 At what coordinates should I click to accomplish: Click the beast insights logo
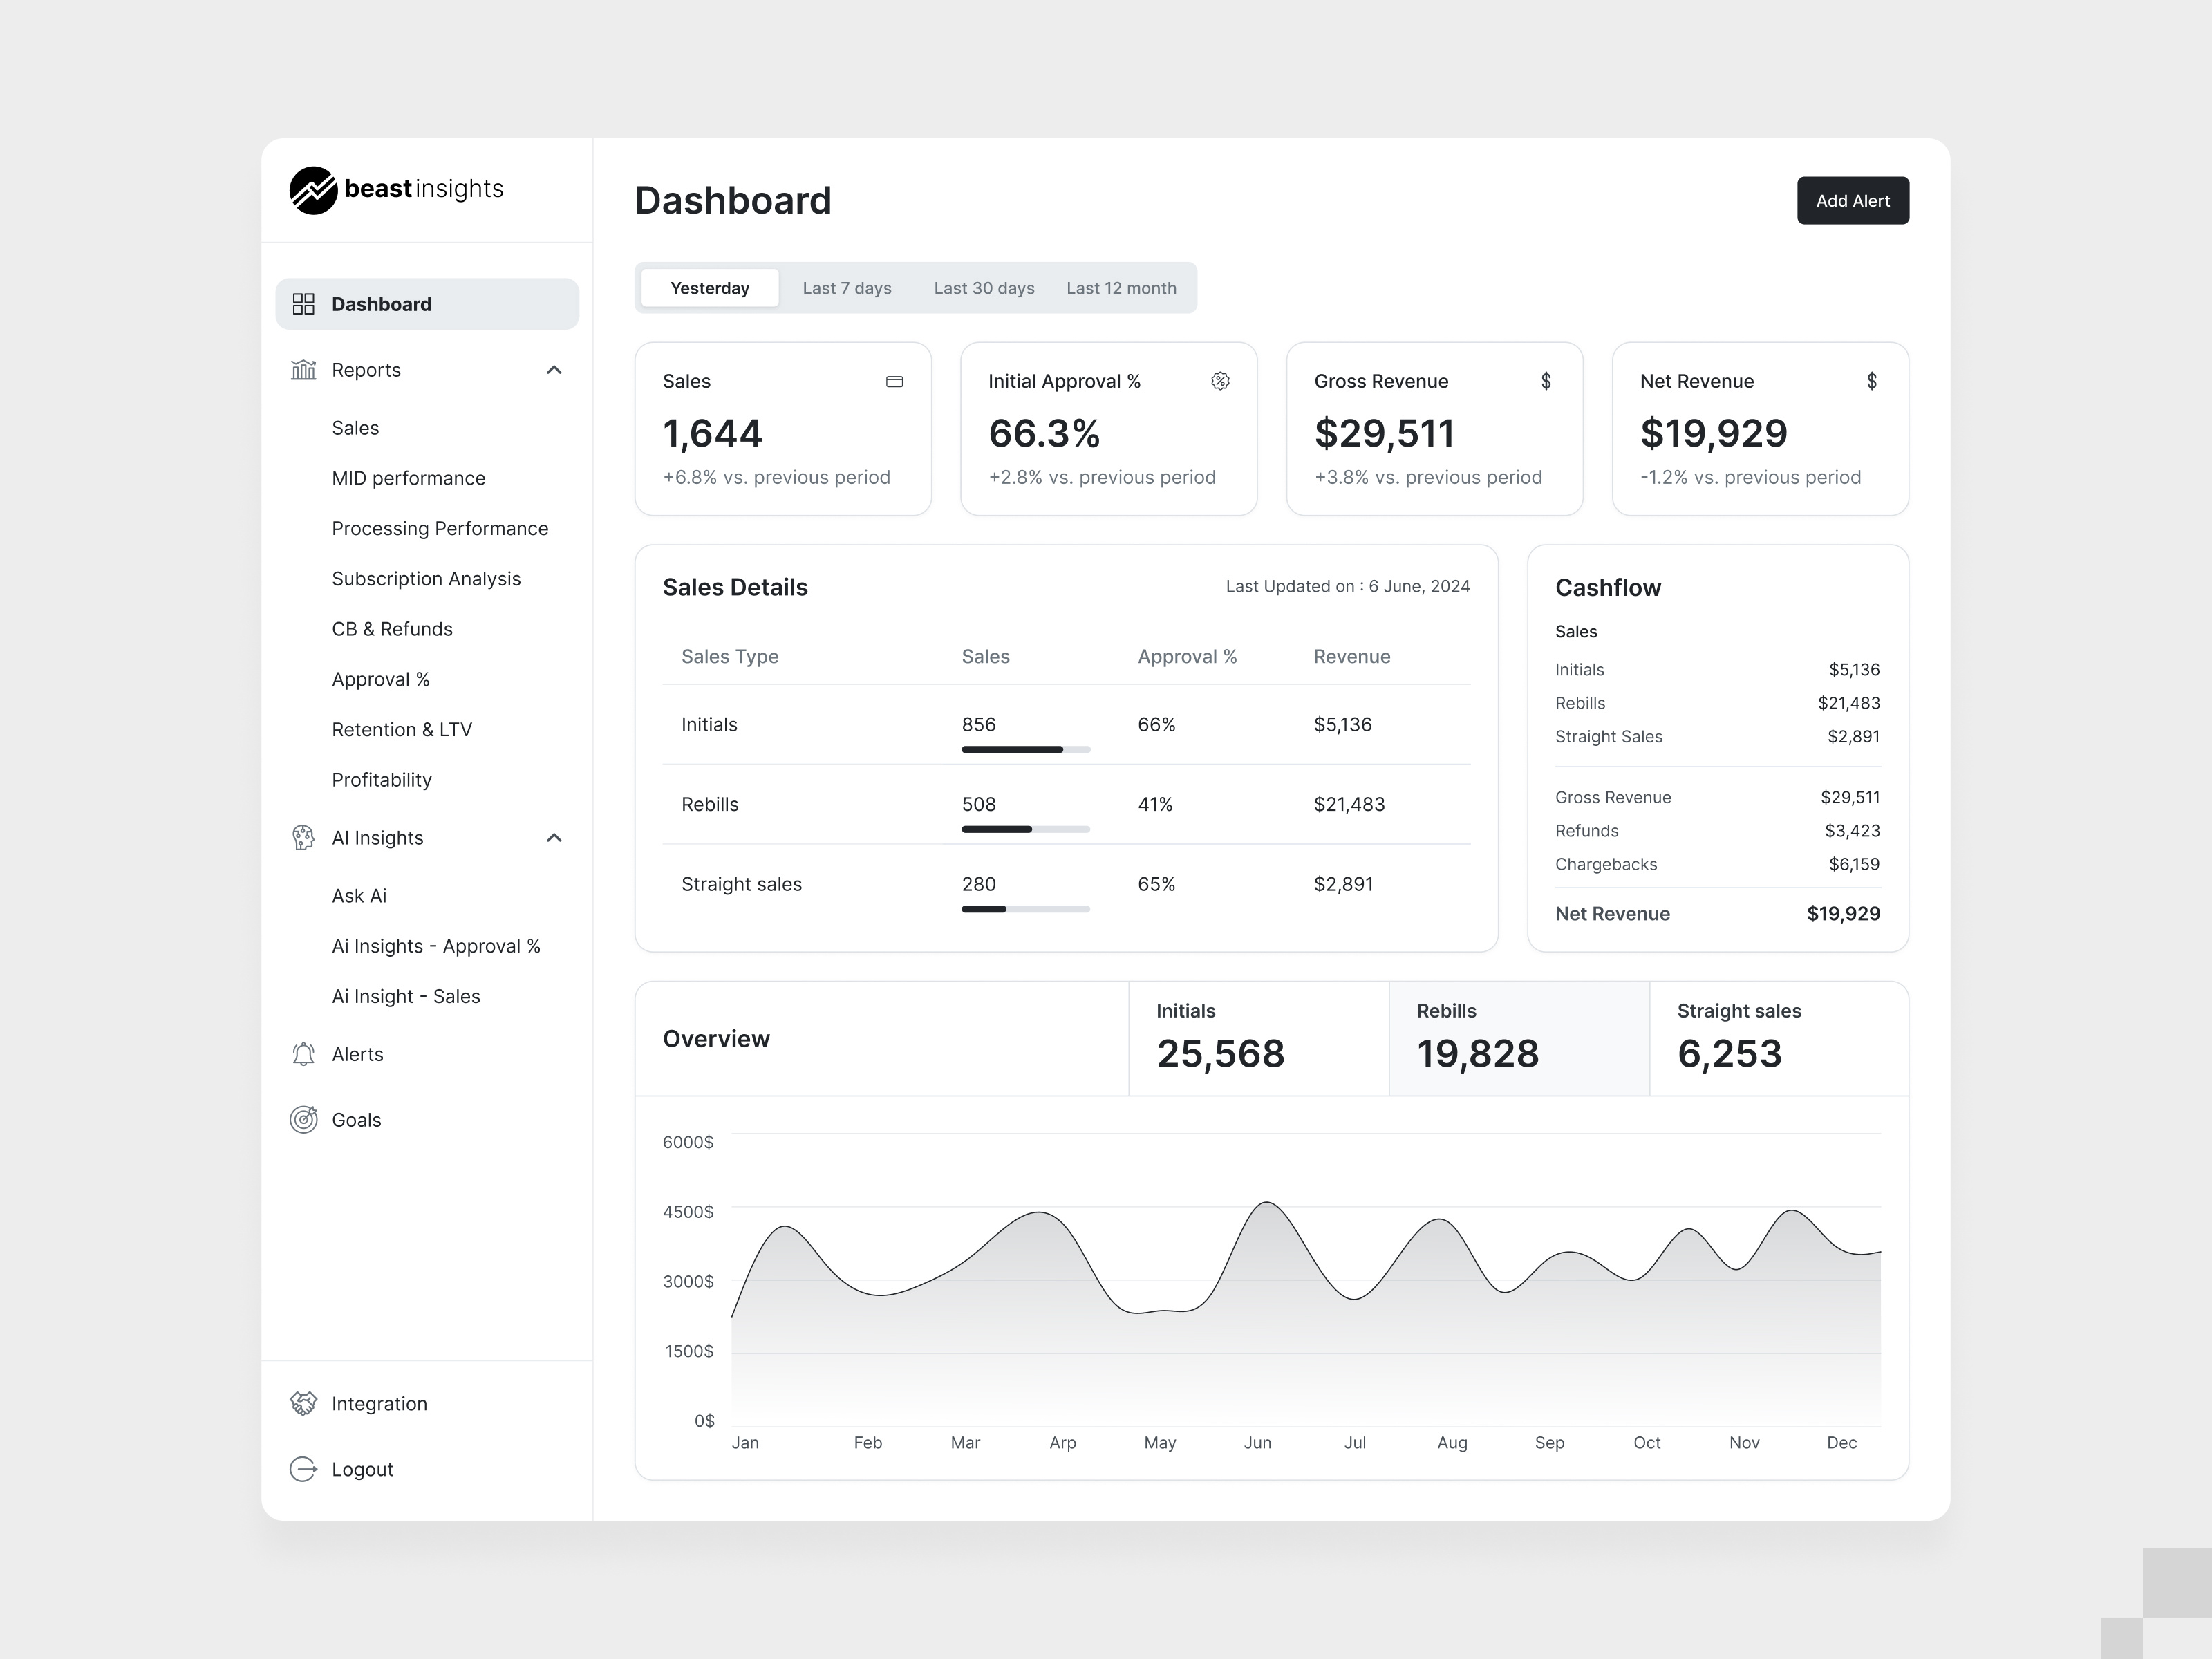coord(396,190)
